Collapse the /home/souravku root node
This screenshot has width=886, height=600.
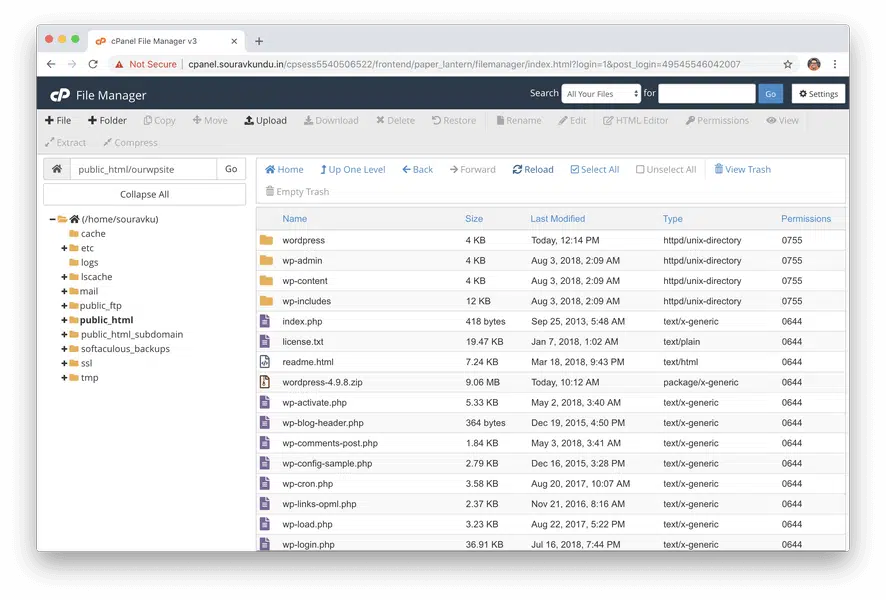tap(51, 219)
